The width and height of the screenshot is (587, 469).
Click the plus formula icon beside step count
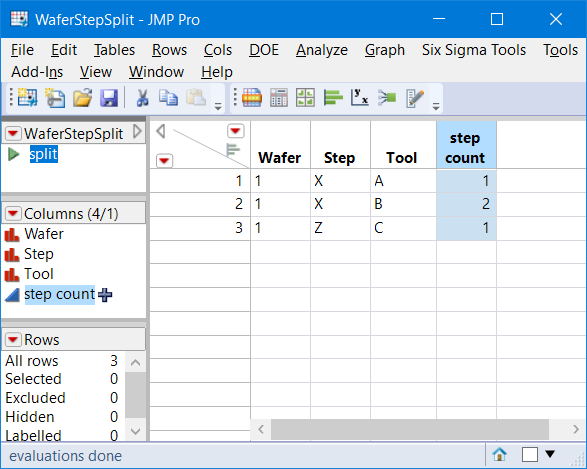105,295
